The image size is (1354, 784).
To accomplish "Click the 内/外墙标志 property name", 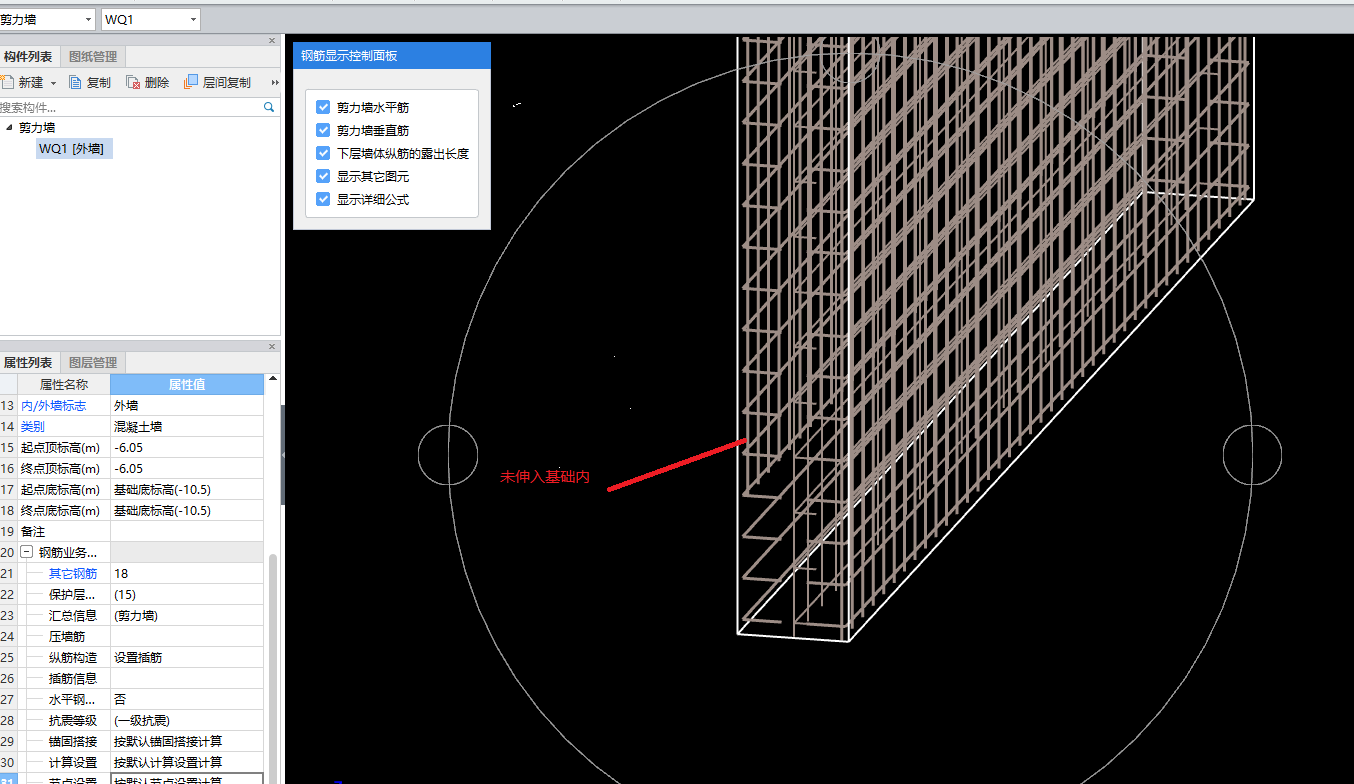I will tap(53, 406).
